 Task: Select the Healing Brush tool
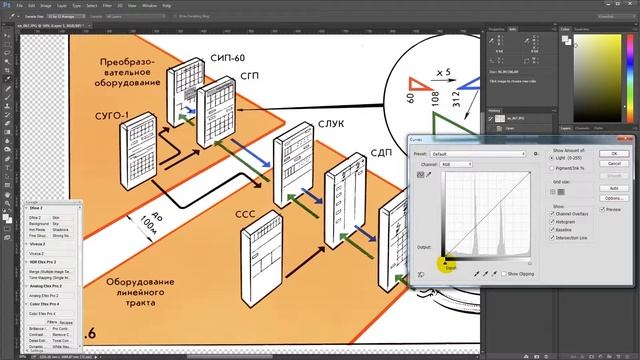[x=7, y=89]
